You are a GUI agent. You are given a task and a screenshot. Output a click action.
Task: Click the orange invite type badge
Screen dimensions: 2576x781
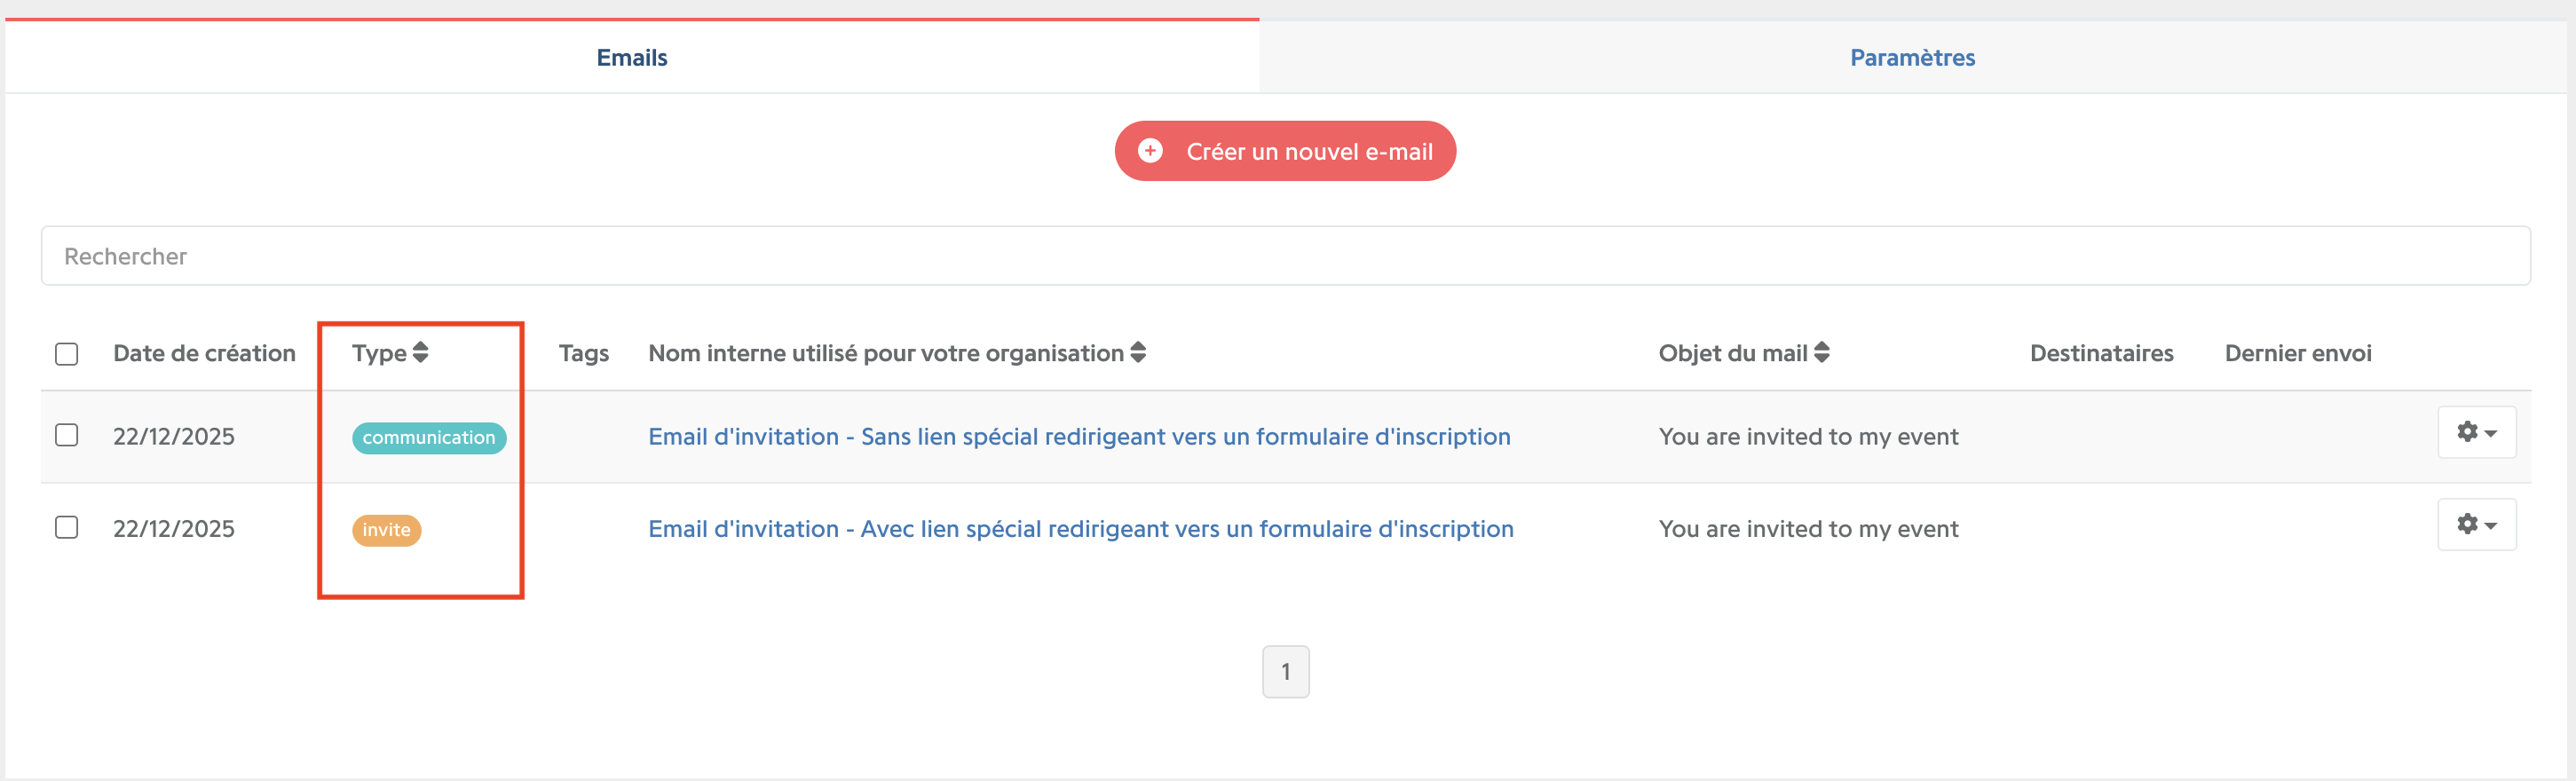click(x=386, y=529)
